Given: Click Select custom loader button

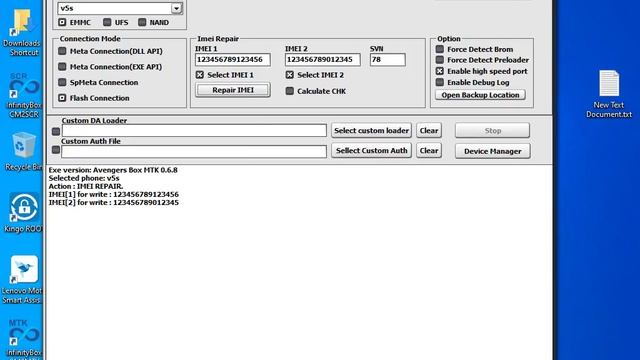Looking at the screenshot, I should click(371, 131).
